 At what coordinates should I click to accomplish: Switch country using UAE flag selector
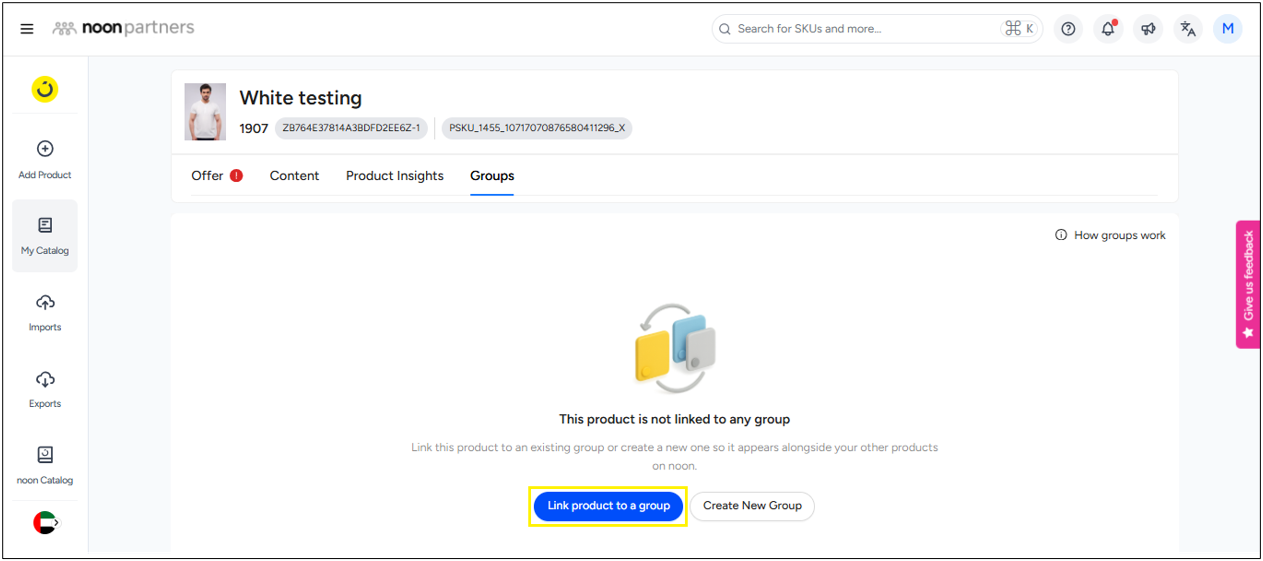(x=45, y=522)
